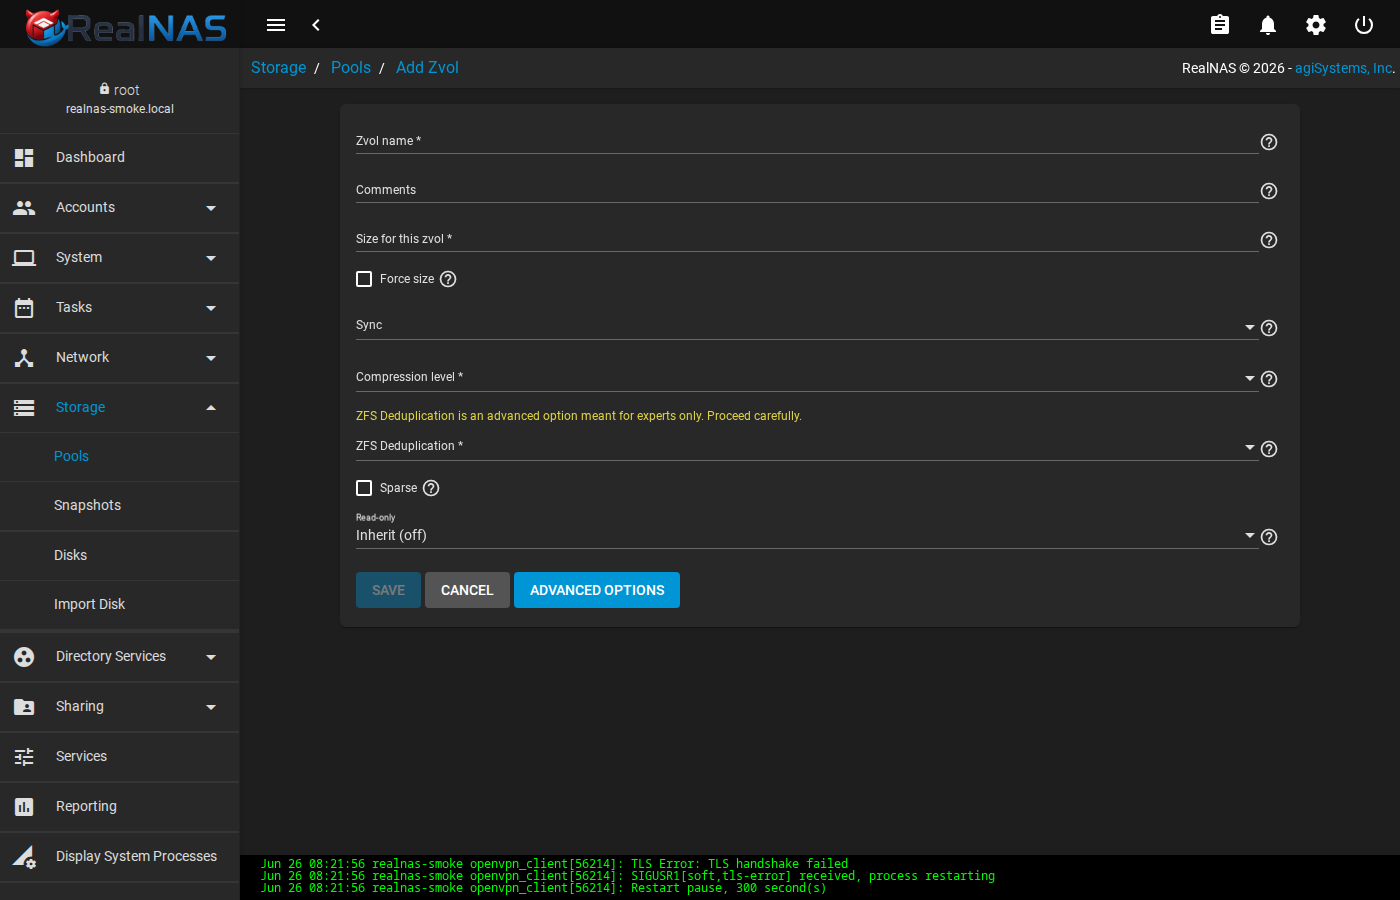Expand the Accounts menu arrow
This screenshot has width=1400, height=900.
click(x=211, y=208)
